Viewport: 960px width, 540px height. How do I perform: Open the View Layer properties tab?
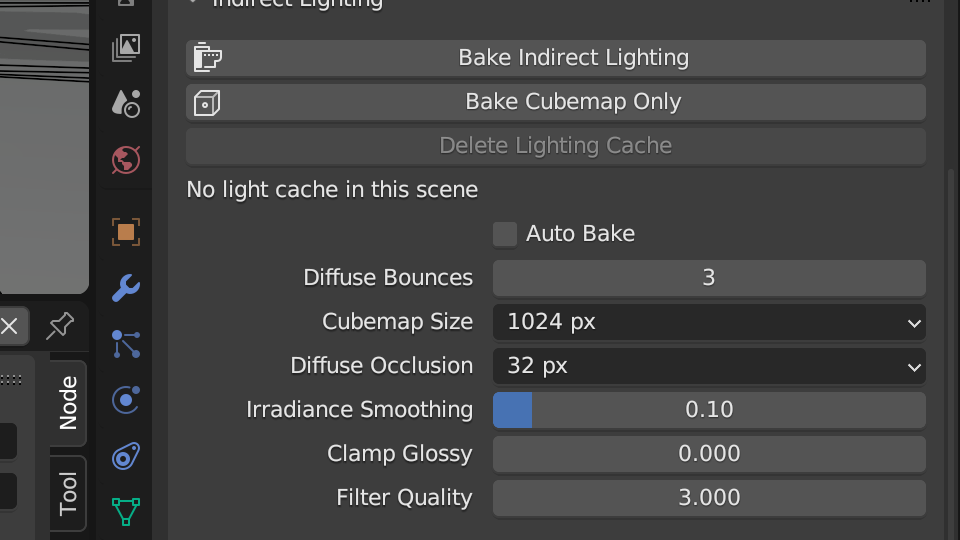(x=126, y=48)
